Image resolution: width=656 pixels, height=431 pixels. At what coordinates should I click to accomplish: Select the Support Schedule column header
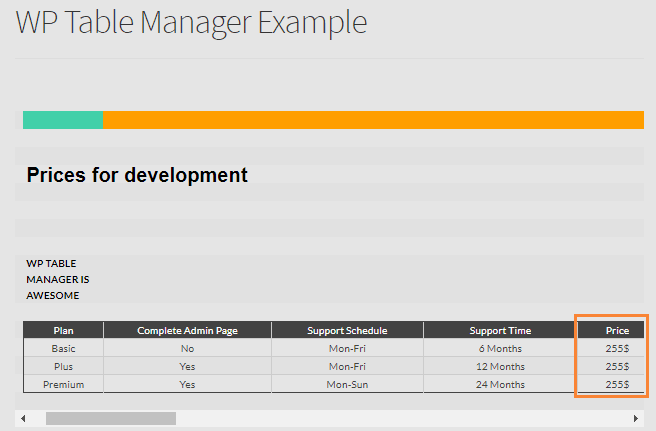(x=347, y=330)
